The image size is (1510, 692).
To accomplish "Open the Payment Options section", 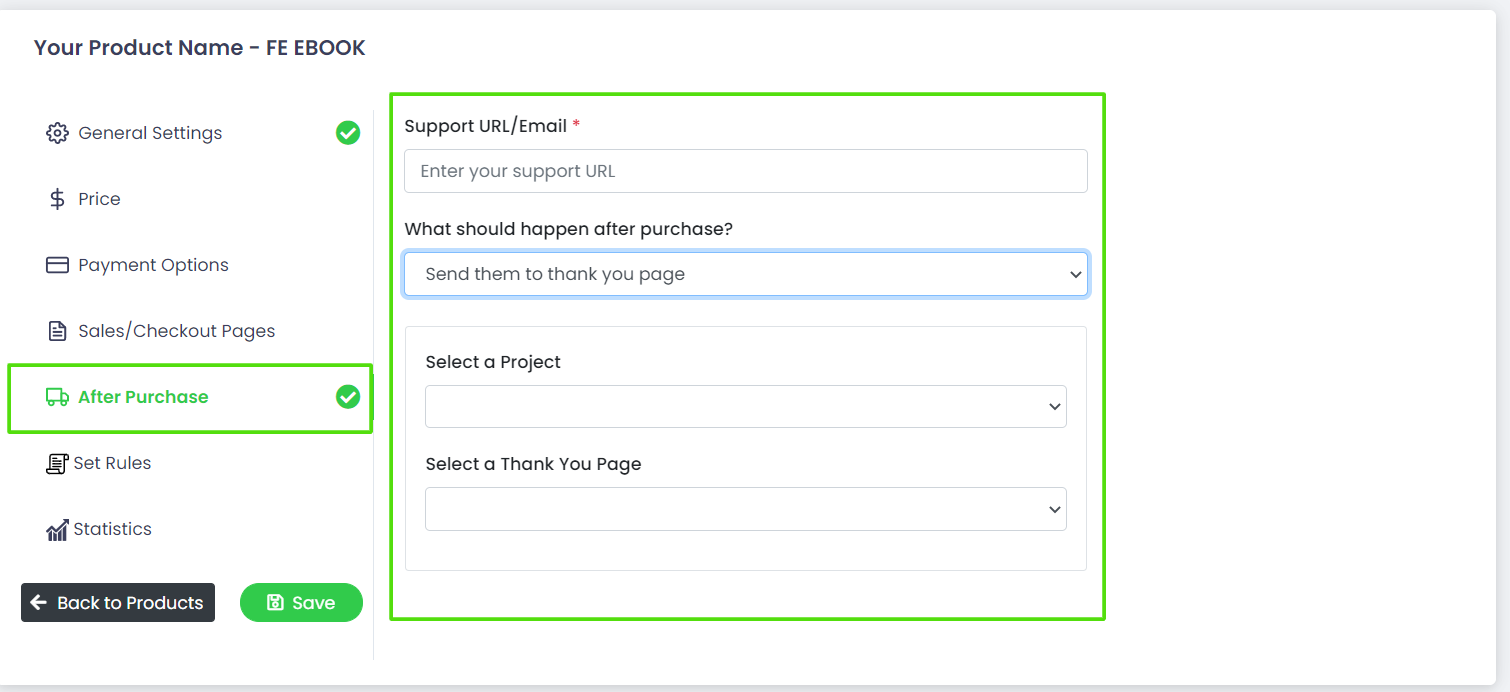I will coord(153,265).
